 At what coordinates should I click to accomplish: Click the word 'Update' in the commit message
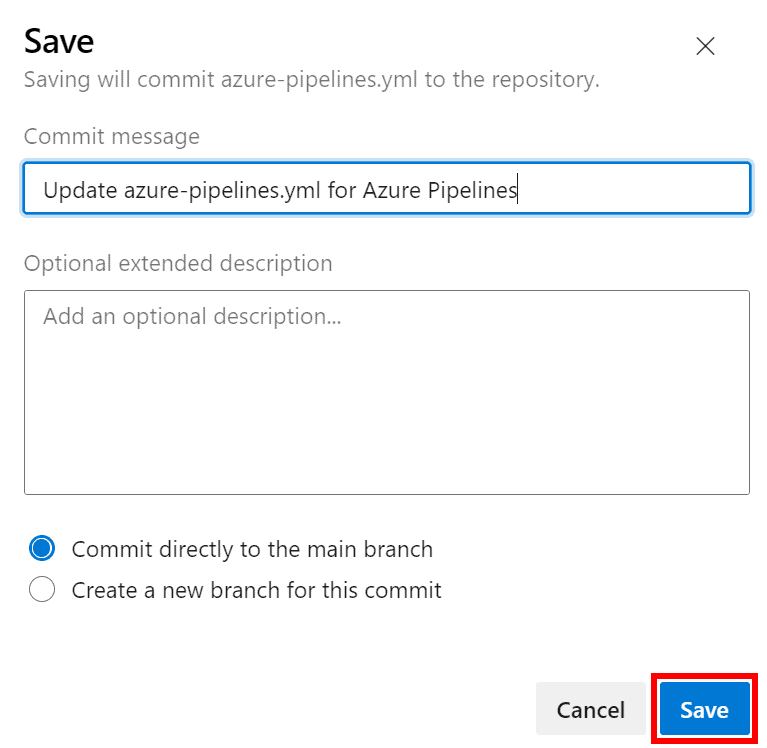pos(79,189)
